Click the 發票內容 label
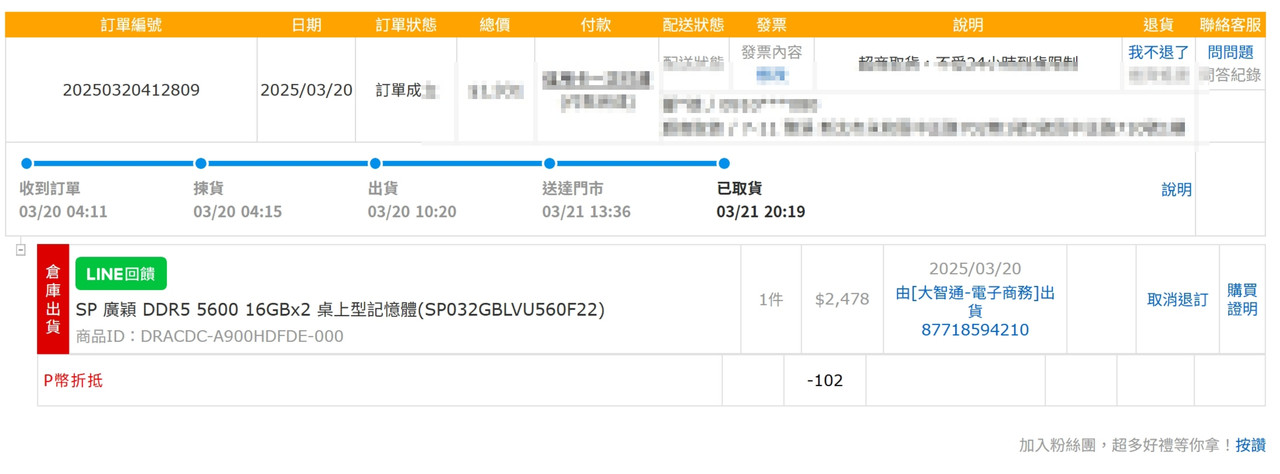The image size is (1280, 474). click(x=771, y=52)
